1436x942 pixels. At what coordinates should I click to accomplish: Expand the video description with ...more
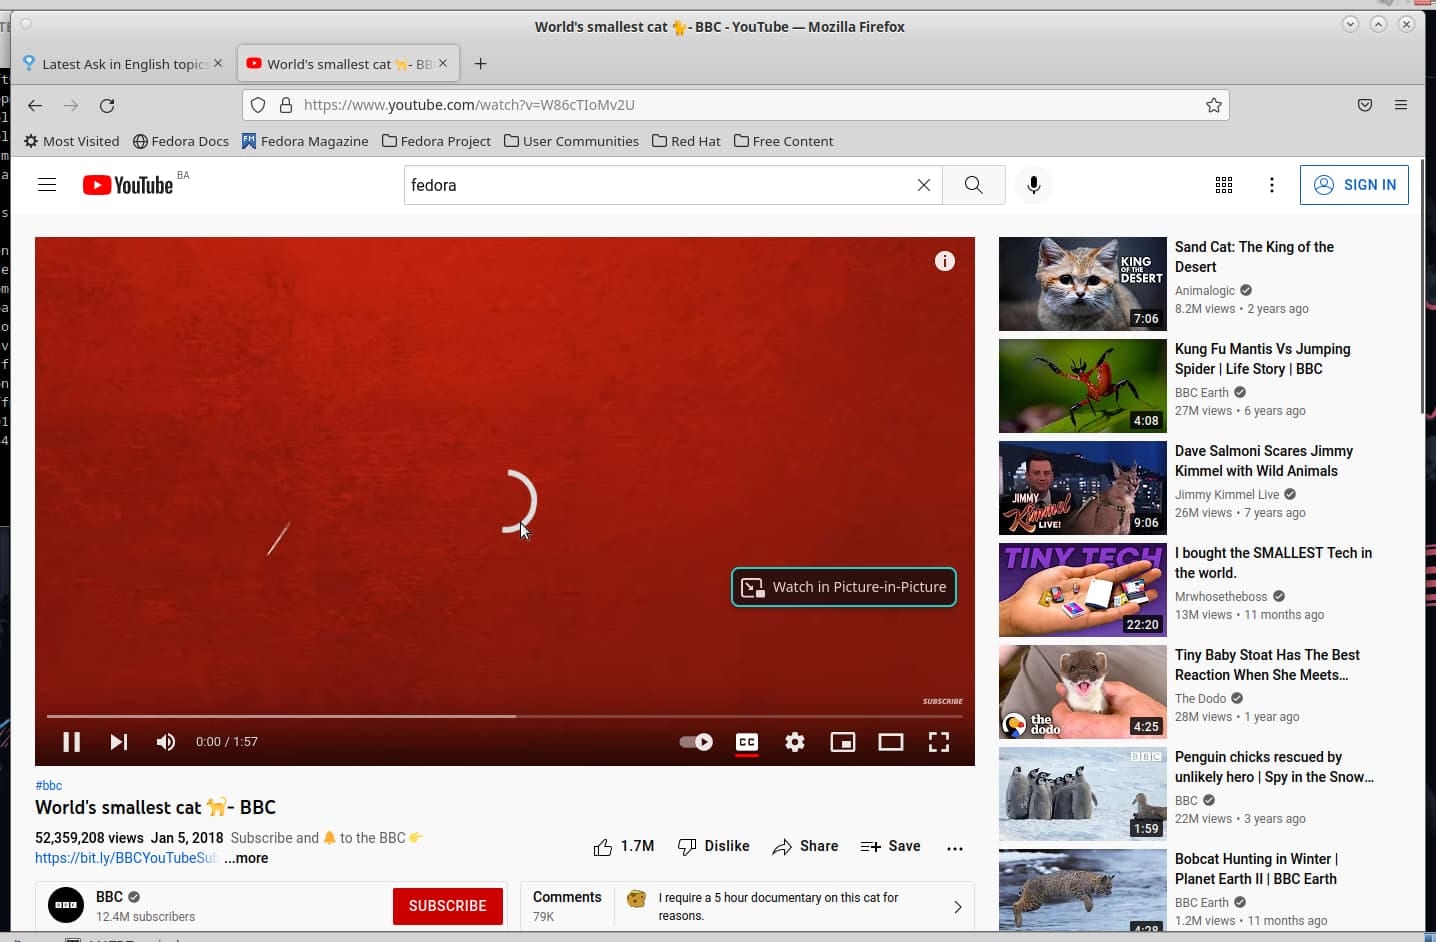[246, 858]
